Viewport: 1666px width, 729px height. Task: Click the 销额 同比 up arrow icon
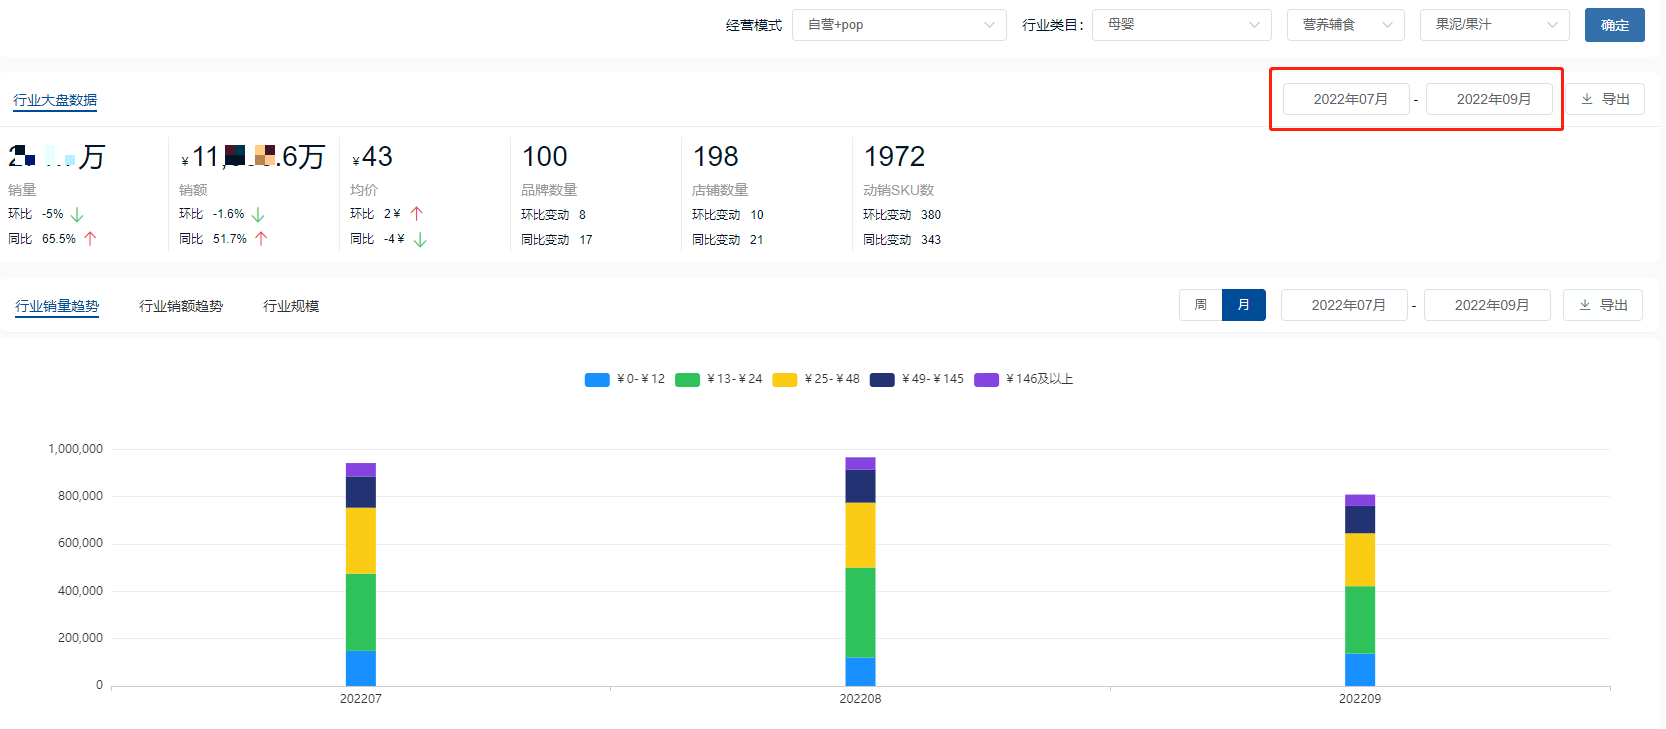[x=261, y=239]
